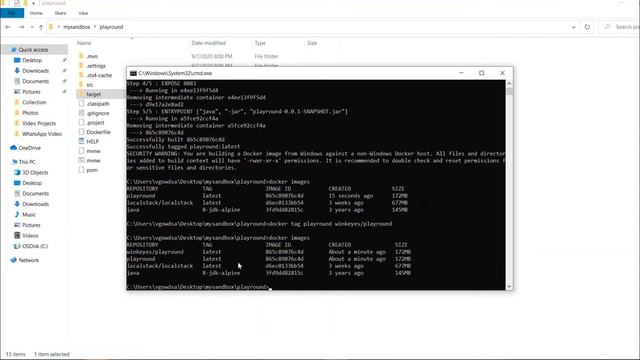Select This PC in navigation pane
The height and width of the screenshot is (360, 640).
coord(27,162)
